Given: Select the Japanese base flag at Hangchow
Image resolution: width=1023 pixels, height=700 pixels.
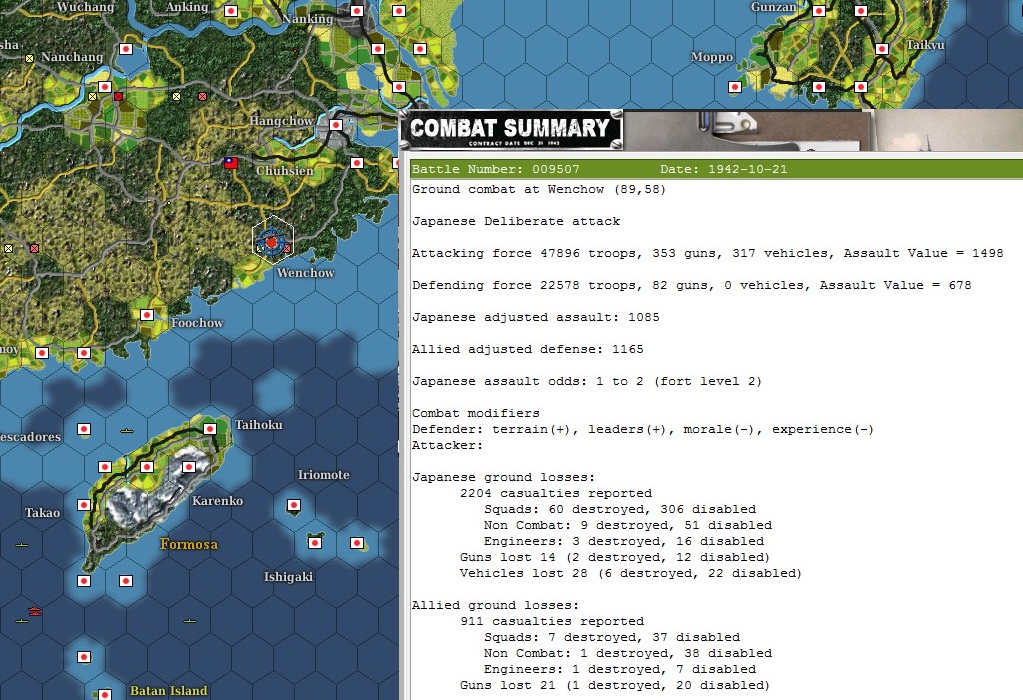Looking at the screenshot, I should [x=336, y=125].
